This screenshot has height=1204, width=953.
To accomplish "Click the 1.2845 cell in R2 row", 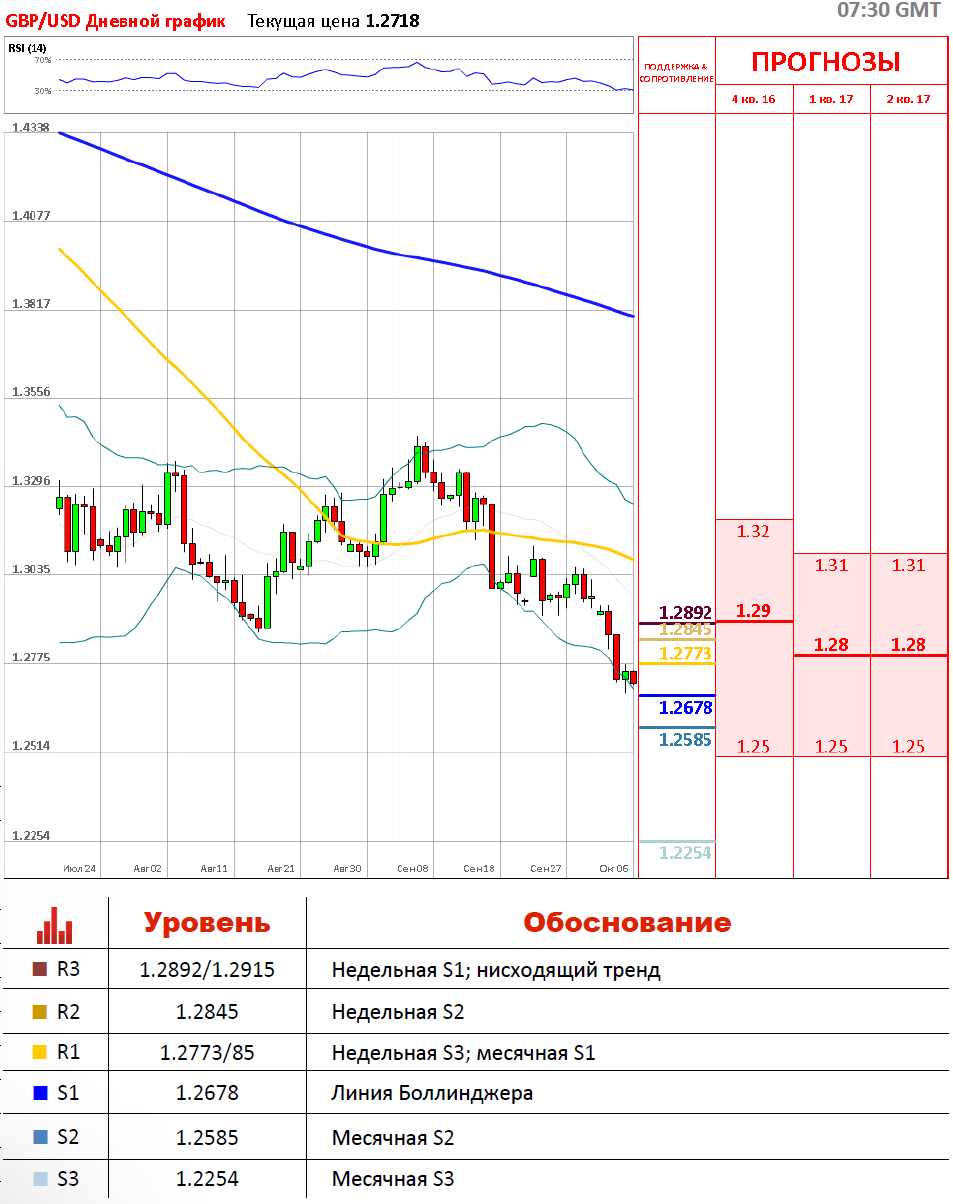I will click(x=207, y=1012).
